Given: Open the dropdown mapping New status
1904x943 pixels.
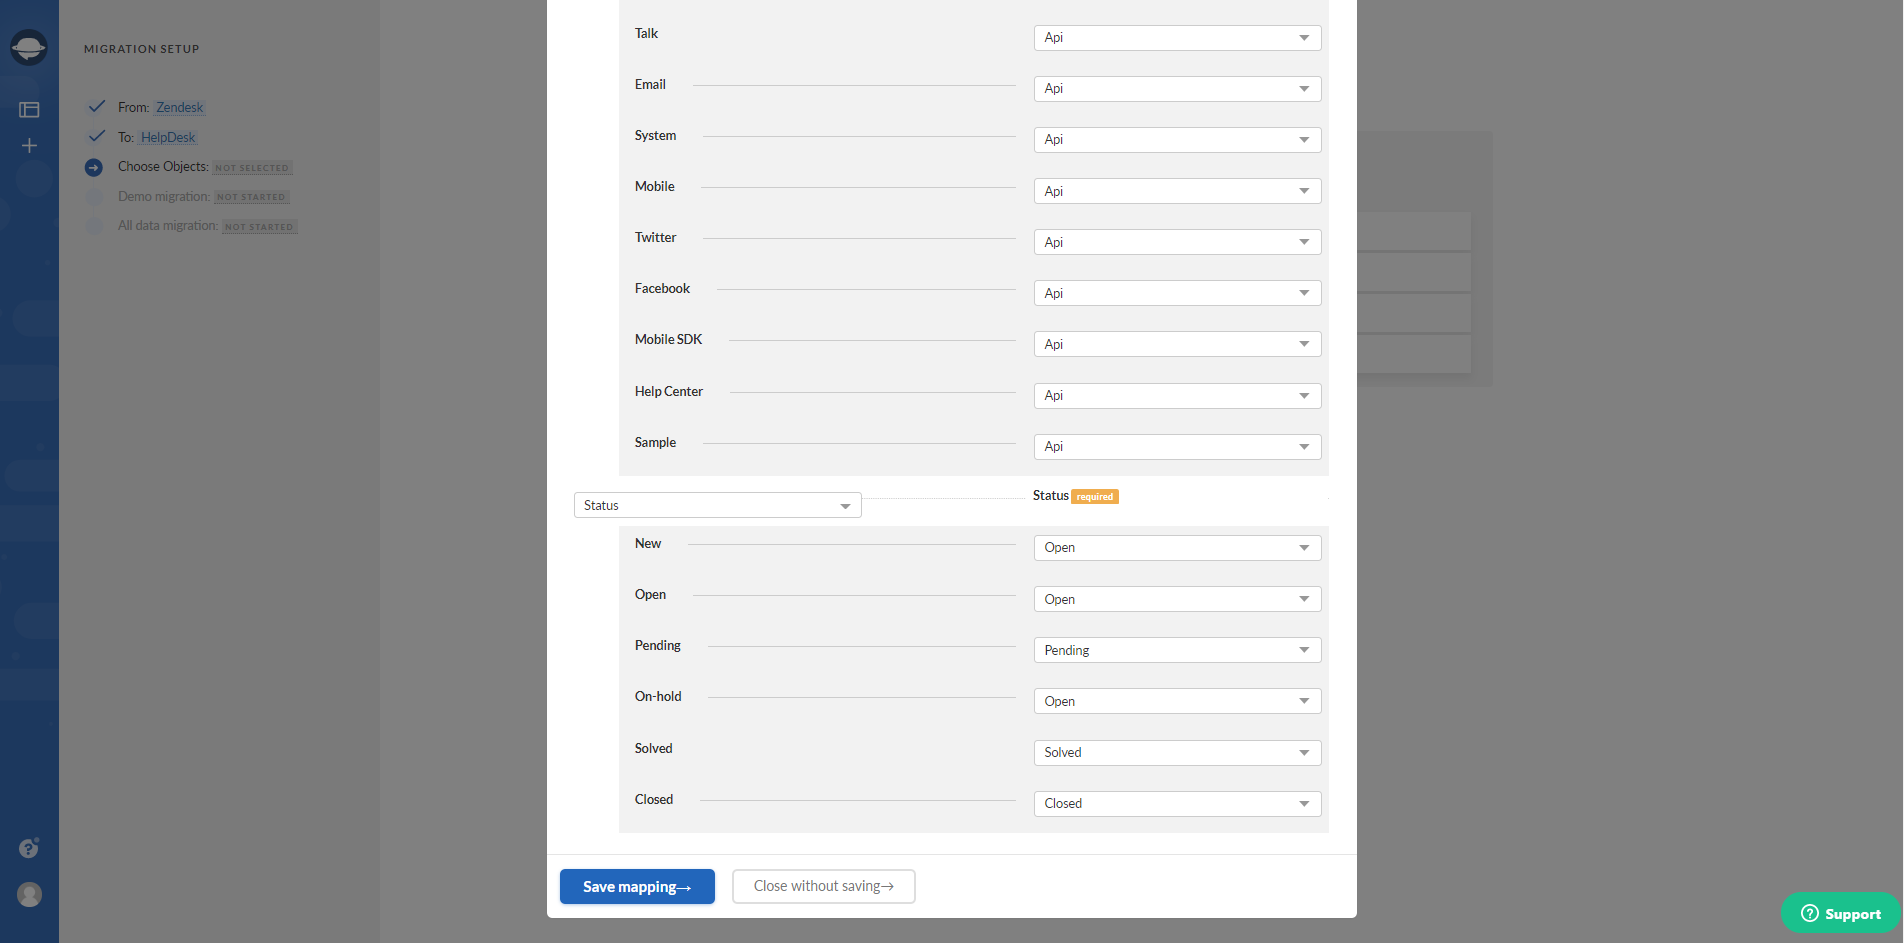Looking at the screenshot, I should click(1176, 547).
